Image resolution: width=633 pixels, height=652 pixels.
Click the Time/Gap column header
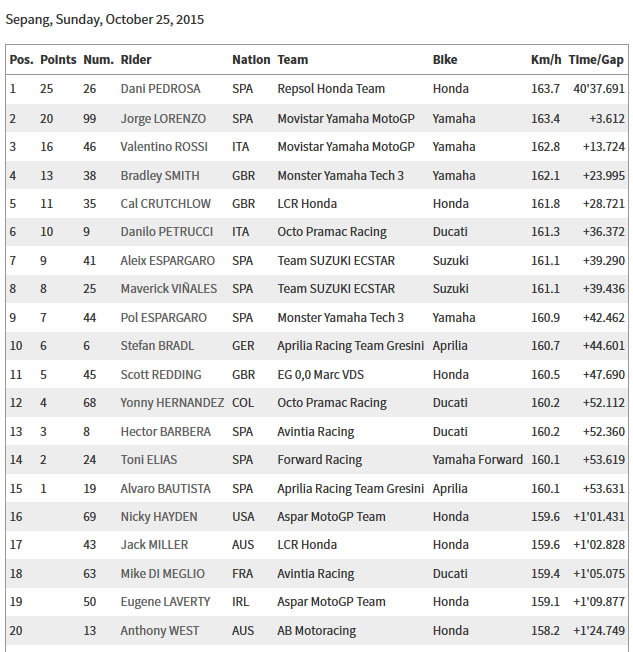(596, 60)
